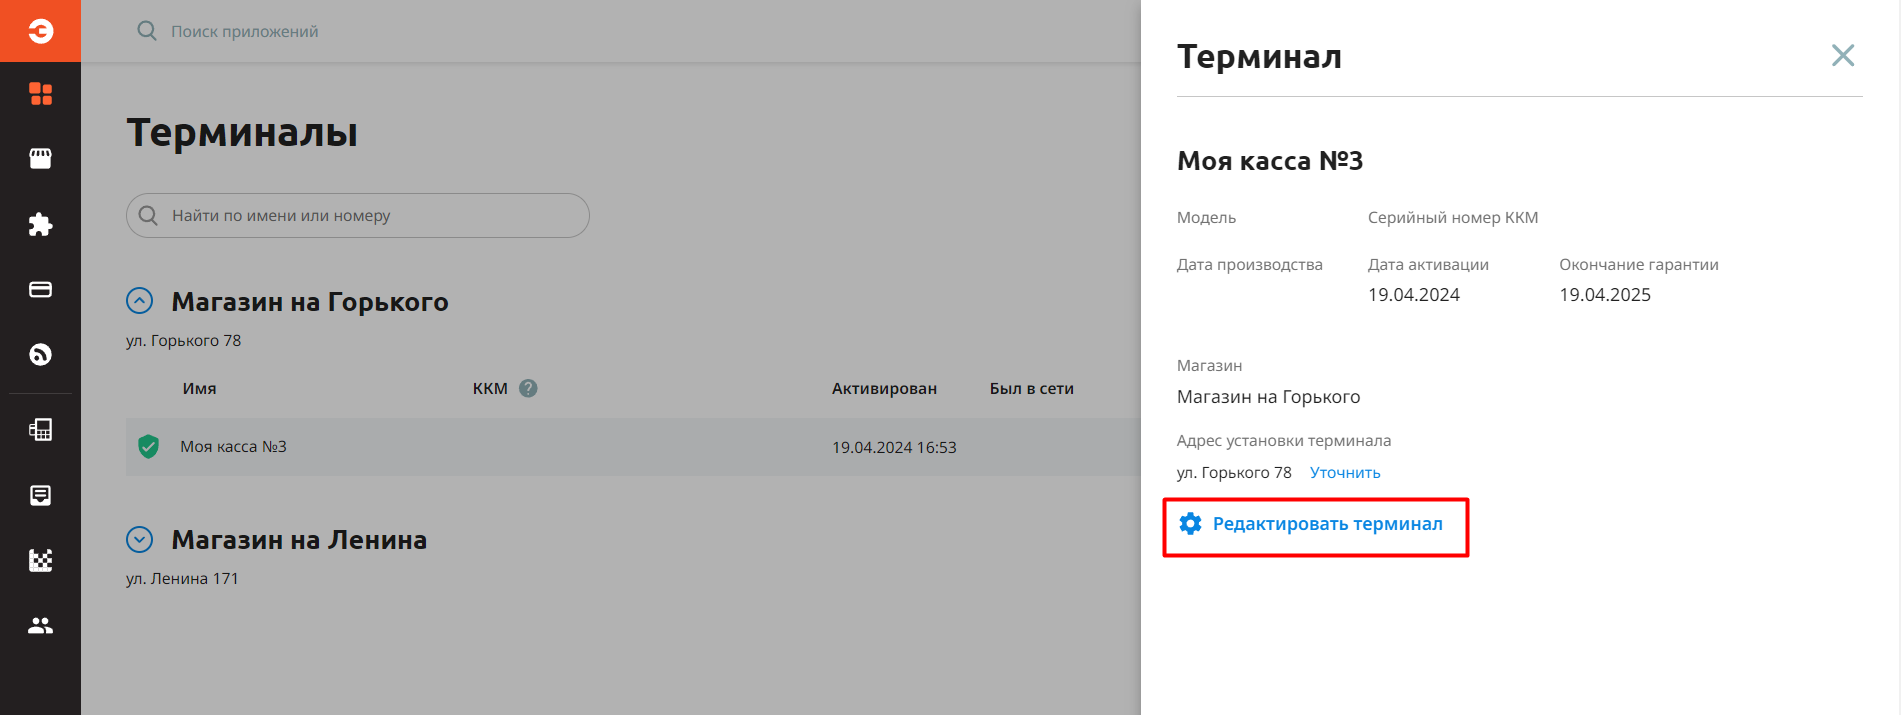Click the gear icon beside Редактировать терминал
Image resolution: width=1901 pixels, height=715 pixels.
1190,524
